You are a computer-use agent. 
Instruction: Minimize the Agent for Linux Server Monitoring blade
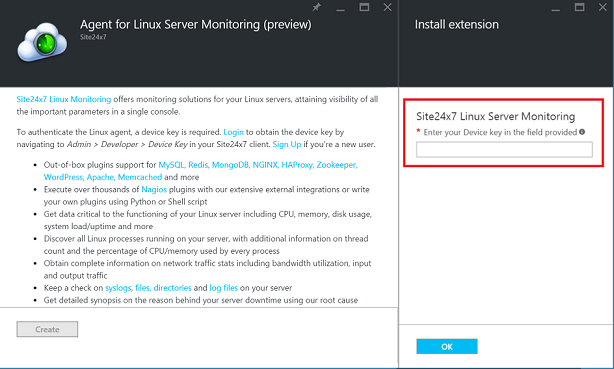point(341,8)
